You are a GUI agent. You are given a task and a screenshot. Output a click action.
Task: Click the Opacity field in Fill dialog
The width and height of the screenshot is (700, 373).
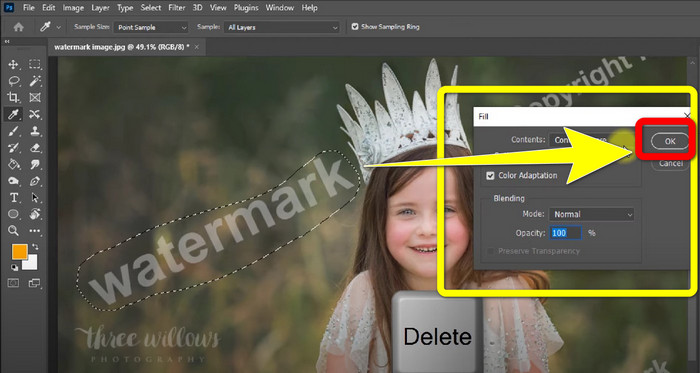pyautogui.click(x=566, y=233)
